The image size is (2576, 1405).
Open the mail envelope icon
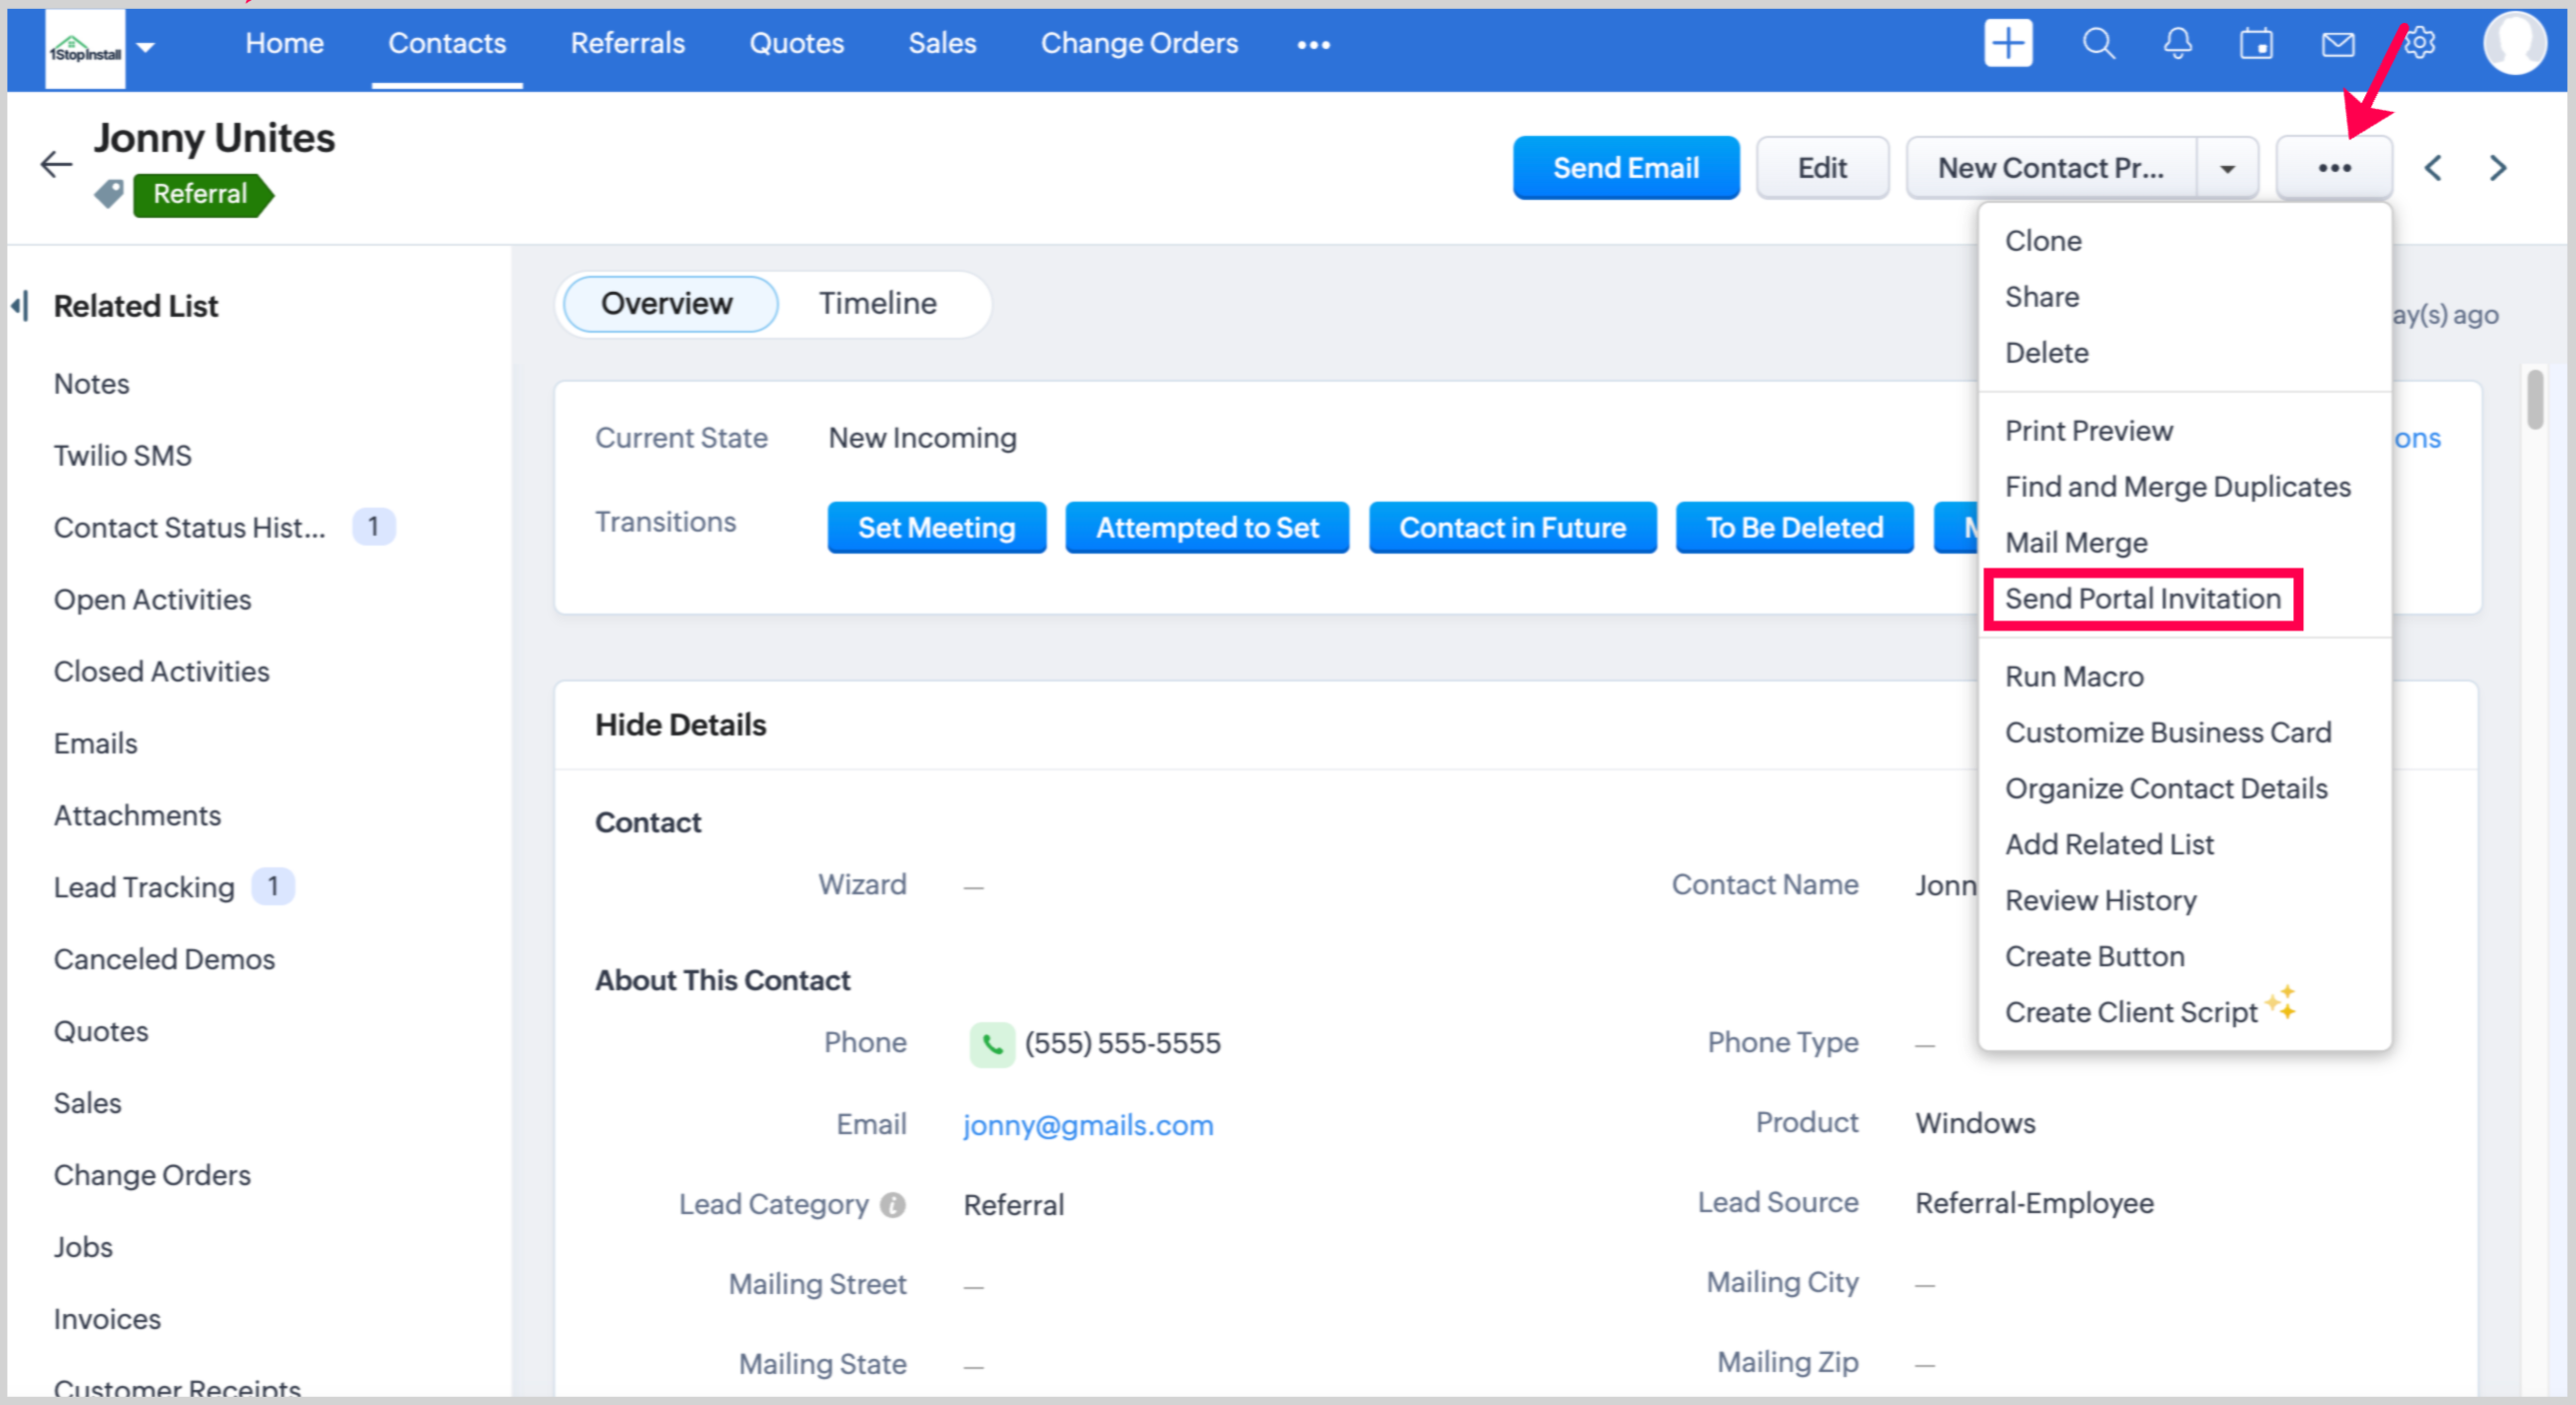pos(2337,44)
